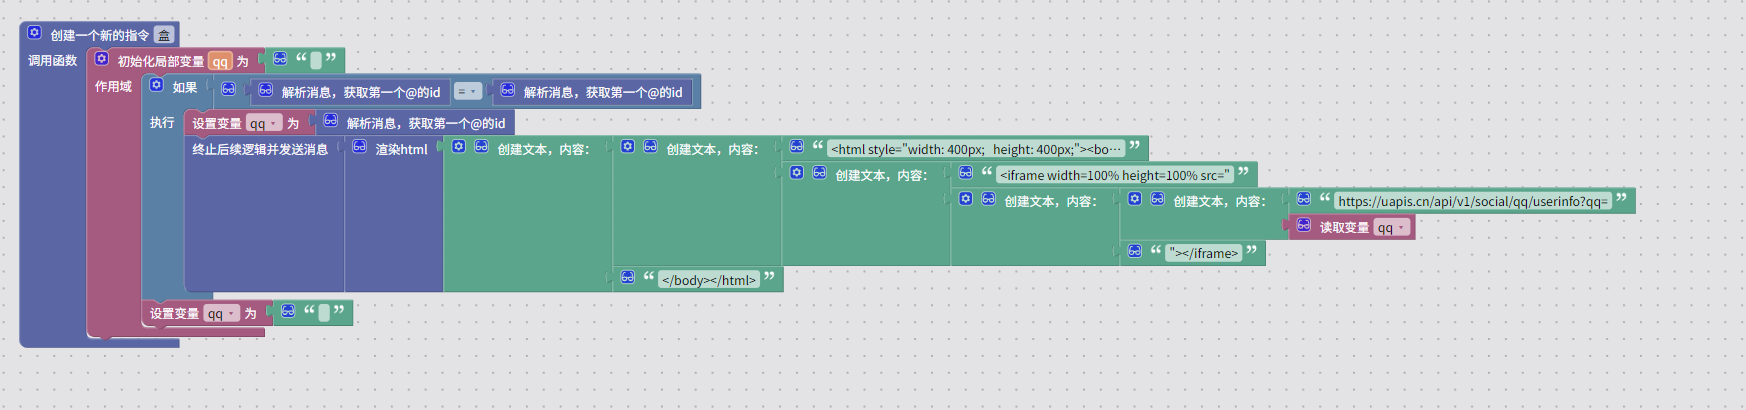Click the glasses icon on 读取变量 block
This screenshot has width=1746, height=410.
coord(1304,226)
